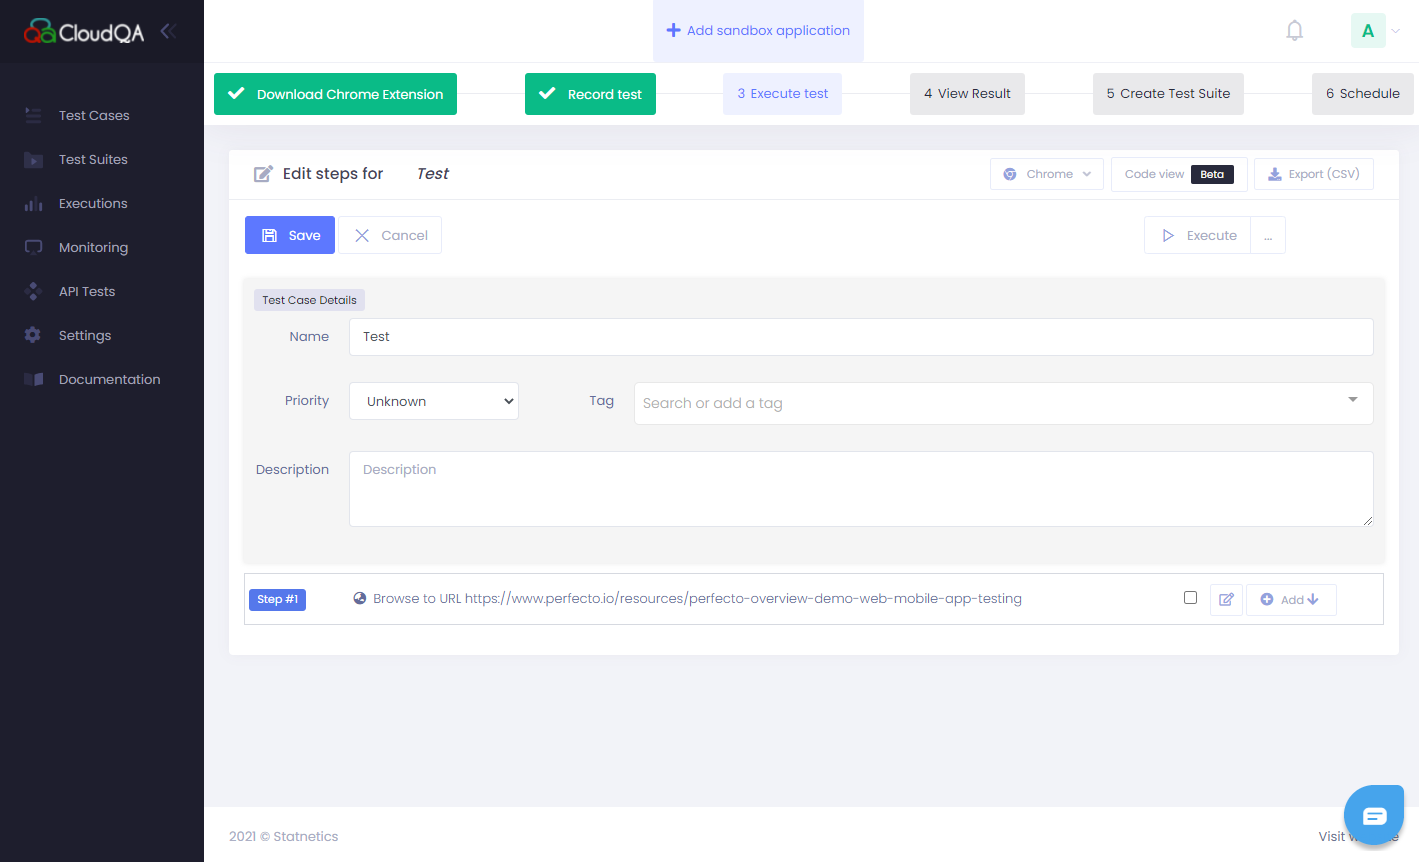
Task: Click the Test Case Details label
Action: pos(309,300)
